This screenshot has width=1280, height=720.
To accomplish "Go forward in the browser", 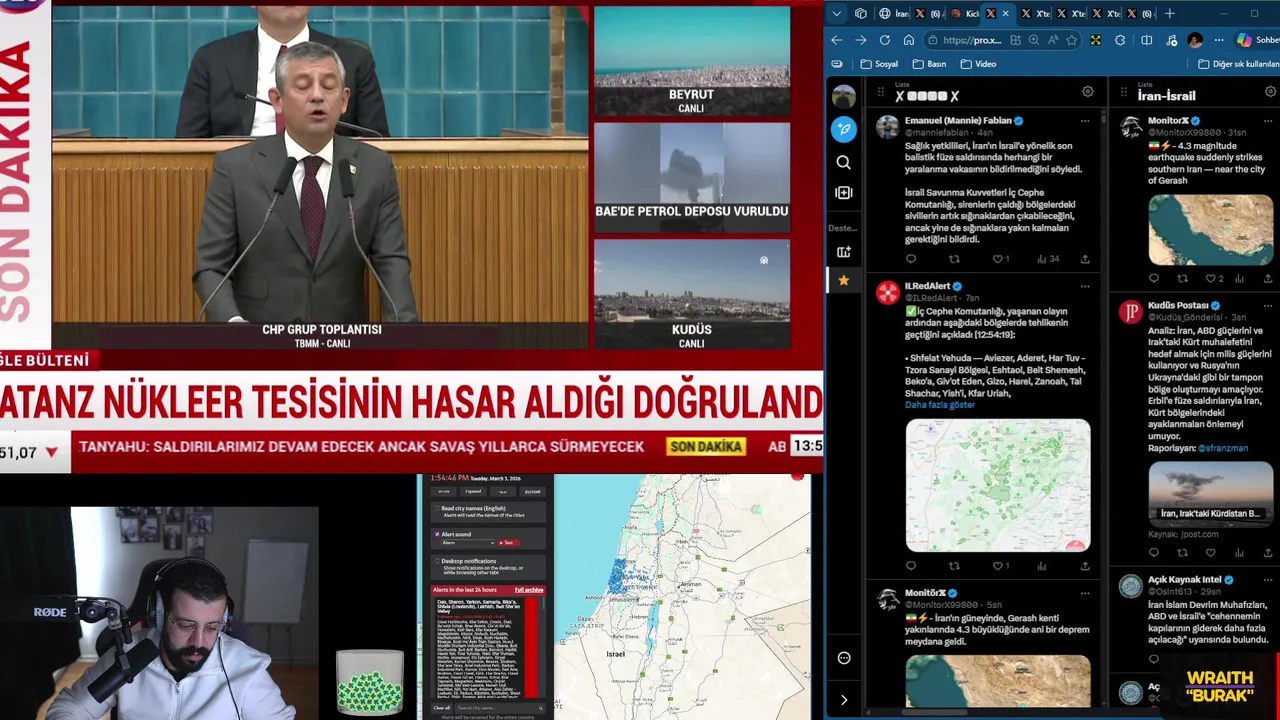I will 861,40.
